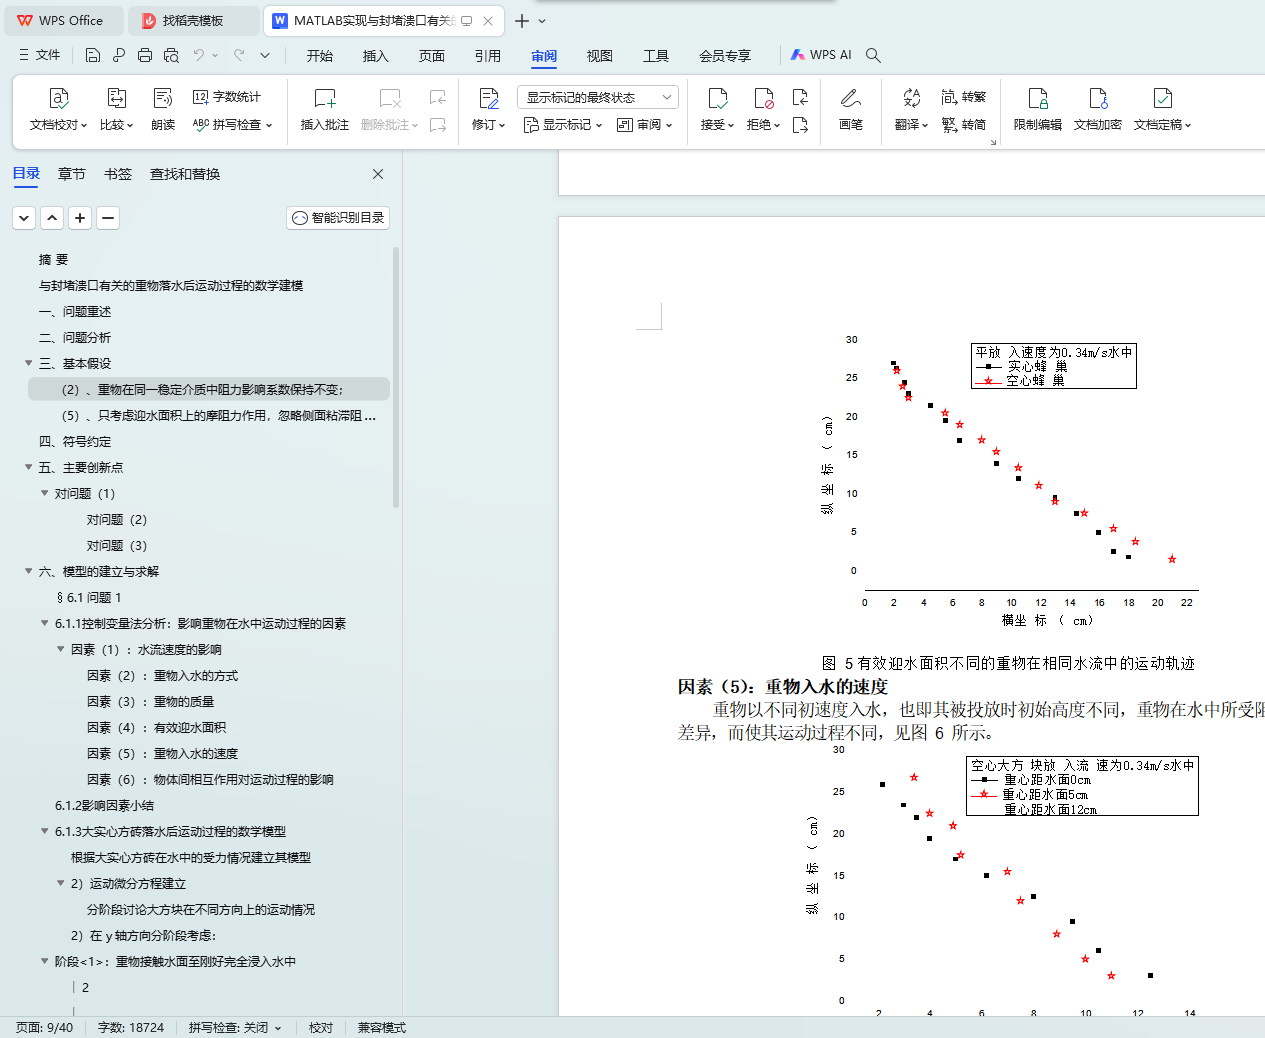Collapse the 五、主要创新点 outline node
Viewport: 1265px width, 1038px height.
pyautogui.click(x=28, y=467)
